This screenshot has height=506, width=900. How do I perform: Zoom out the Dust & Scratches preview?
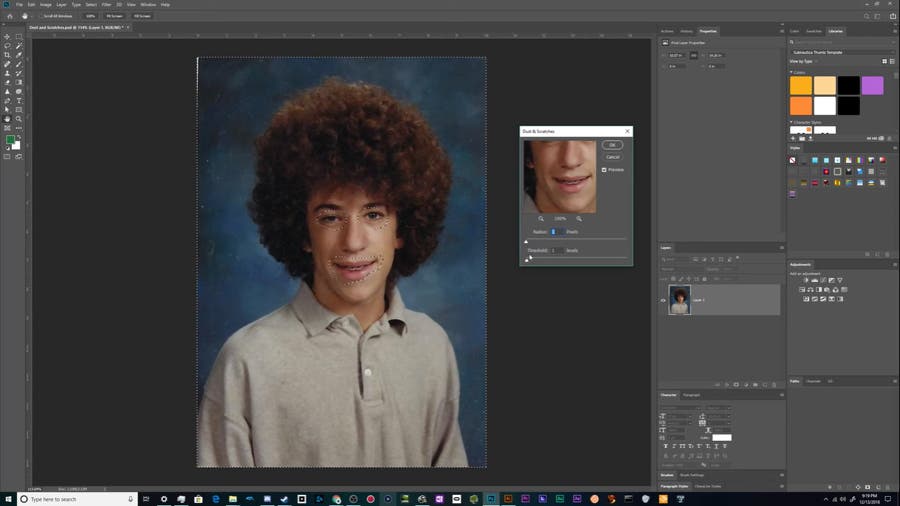[x=541, y=219]
